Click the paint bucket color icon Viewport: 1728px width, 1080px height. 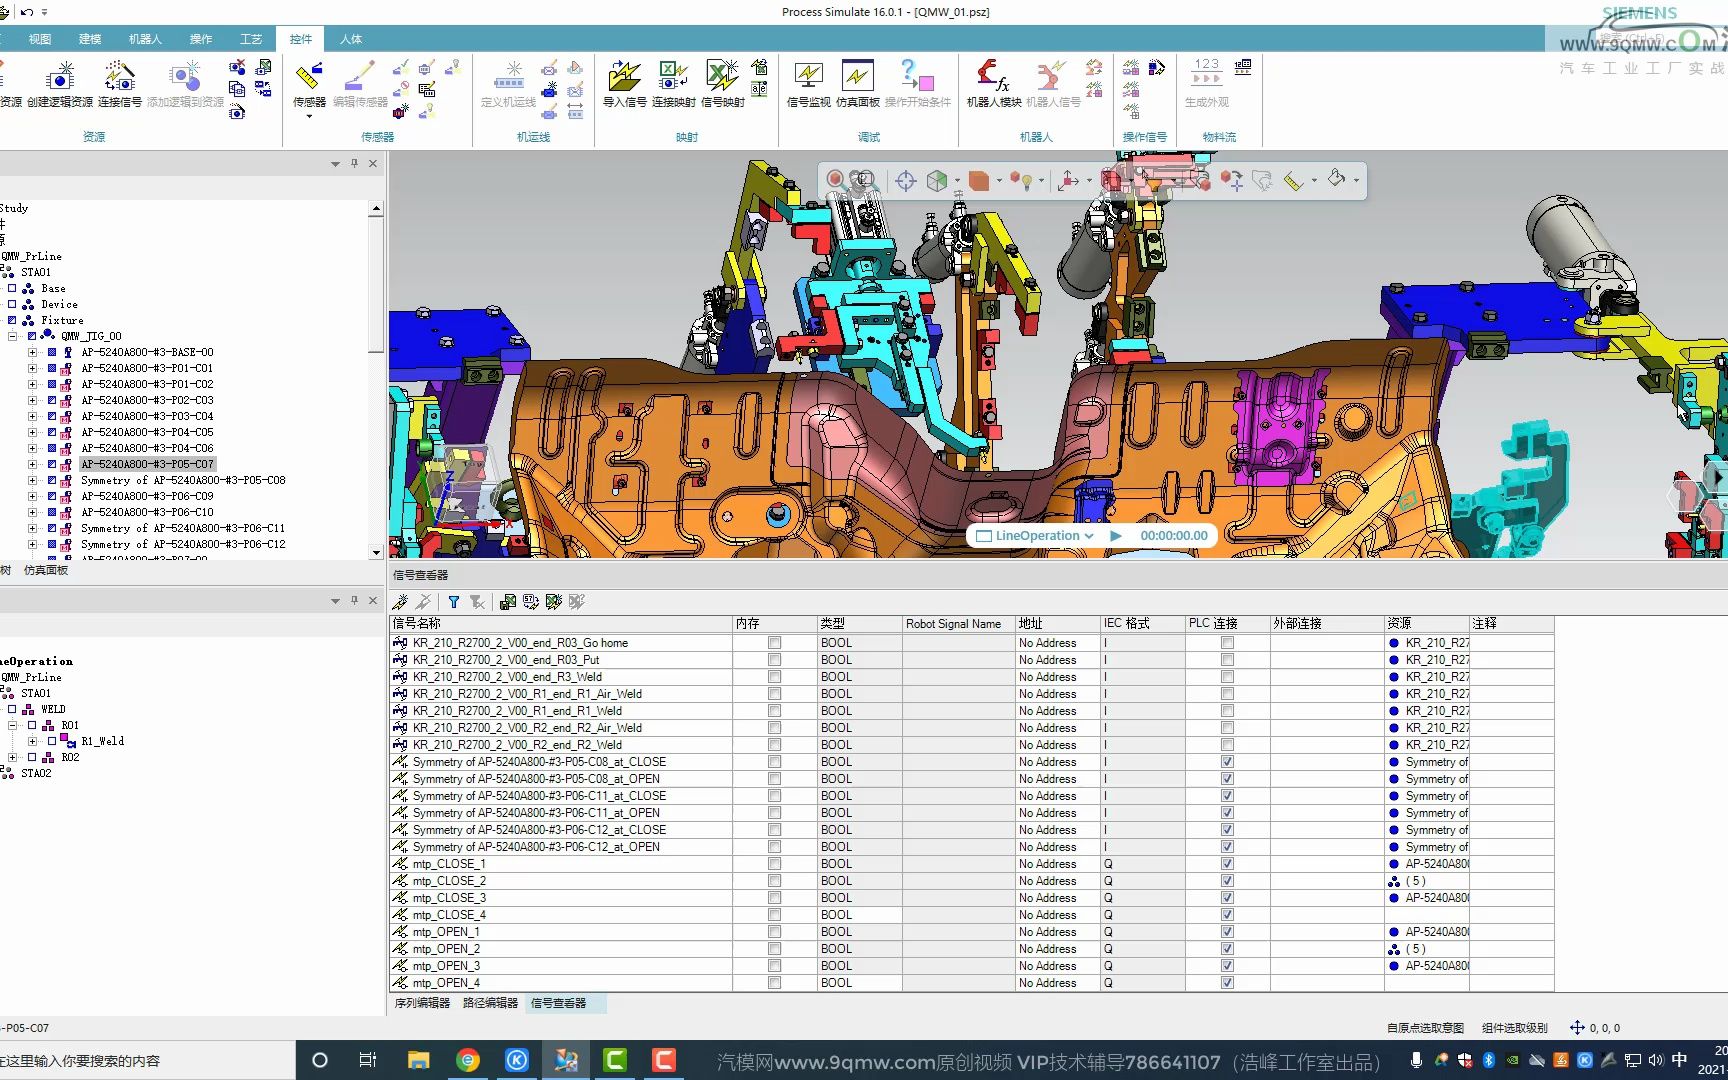[1337, 179]
